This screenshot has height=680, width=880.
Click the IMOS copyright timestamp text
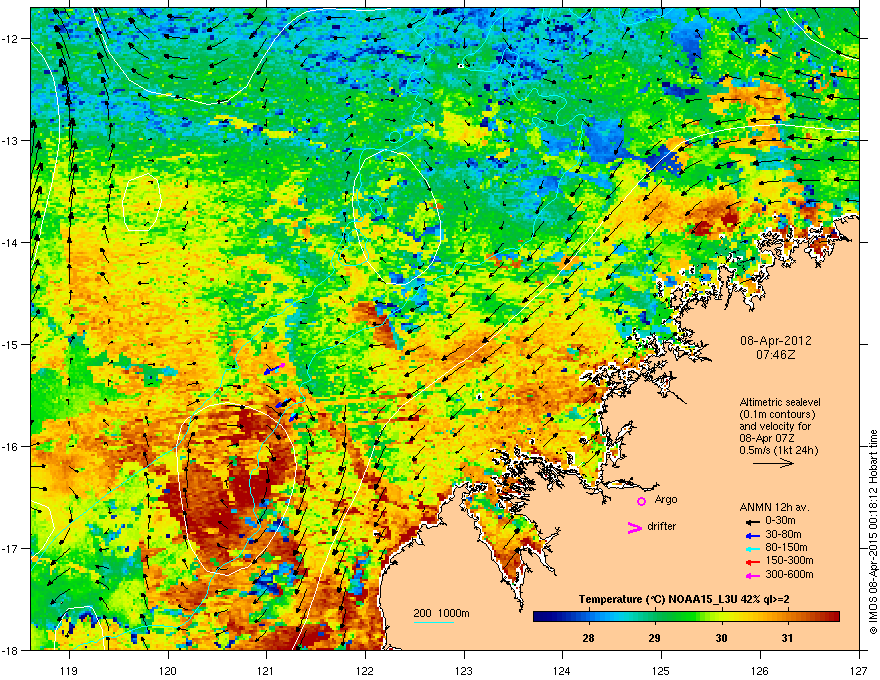873,532
